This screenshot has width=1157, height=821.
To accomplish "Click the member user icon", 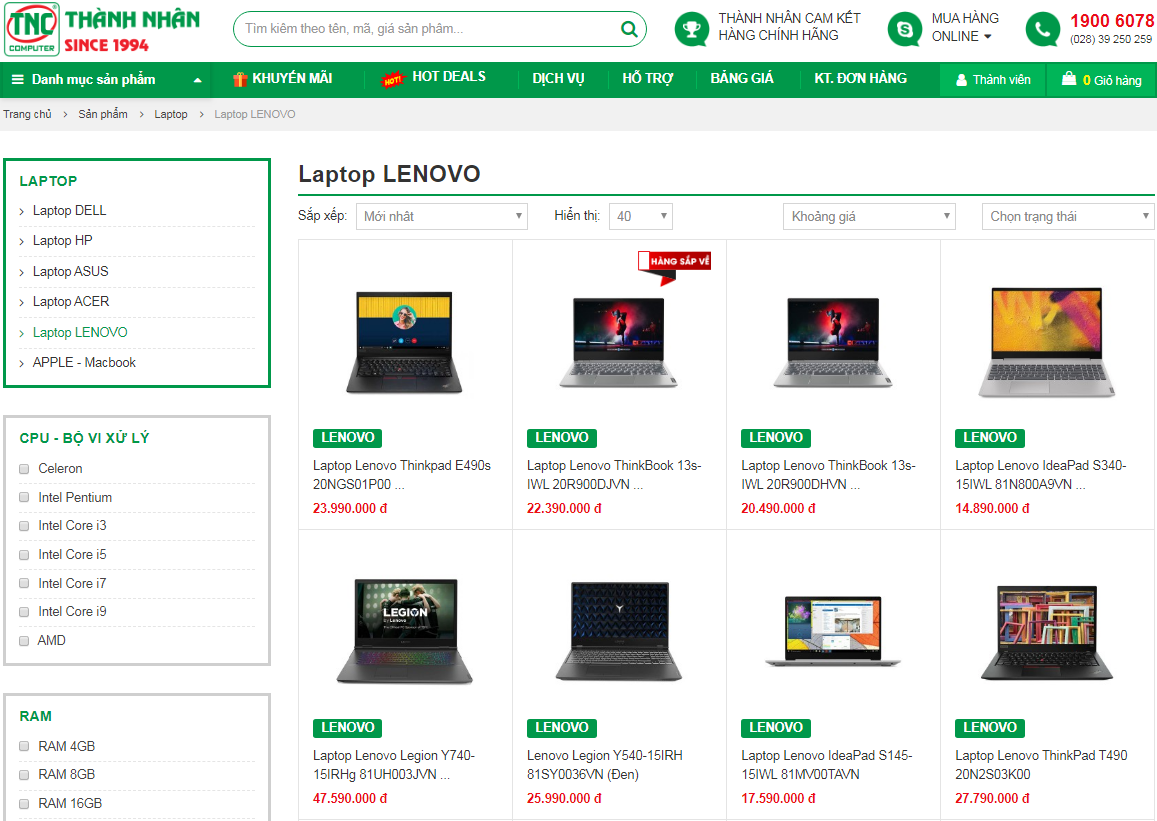I will (x=961, y=80).
